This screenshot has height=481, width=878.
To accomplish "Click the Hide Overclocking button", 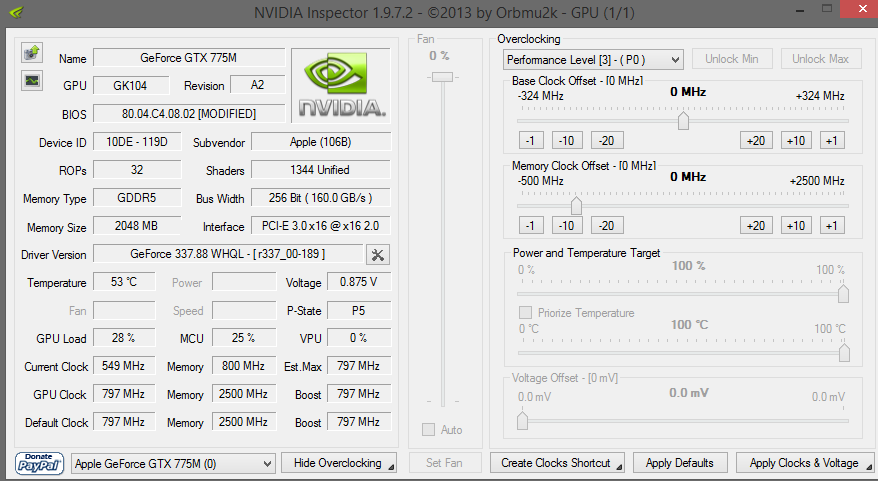I will click(x=339, y=463).
